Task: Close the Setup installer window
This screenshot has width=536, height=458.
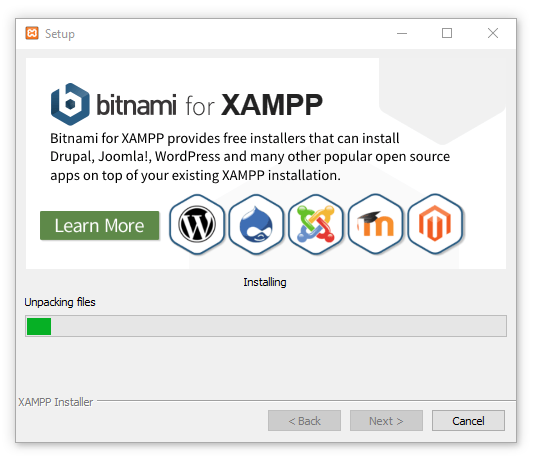Action: pos(493,33)
